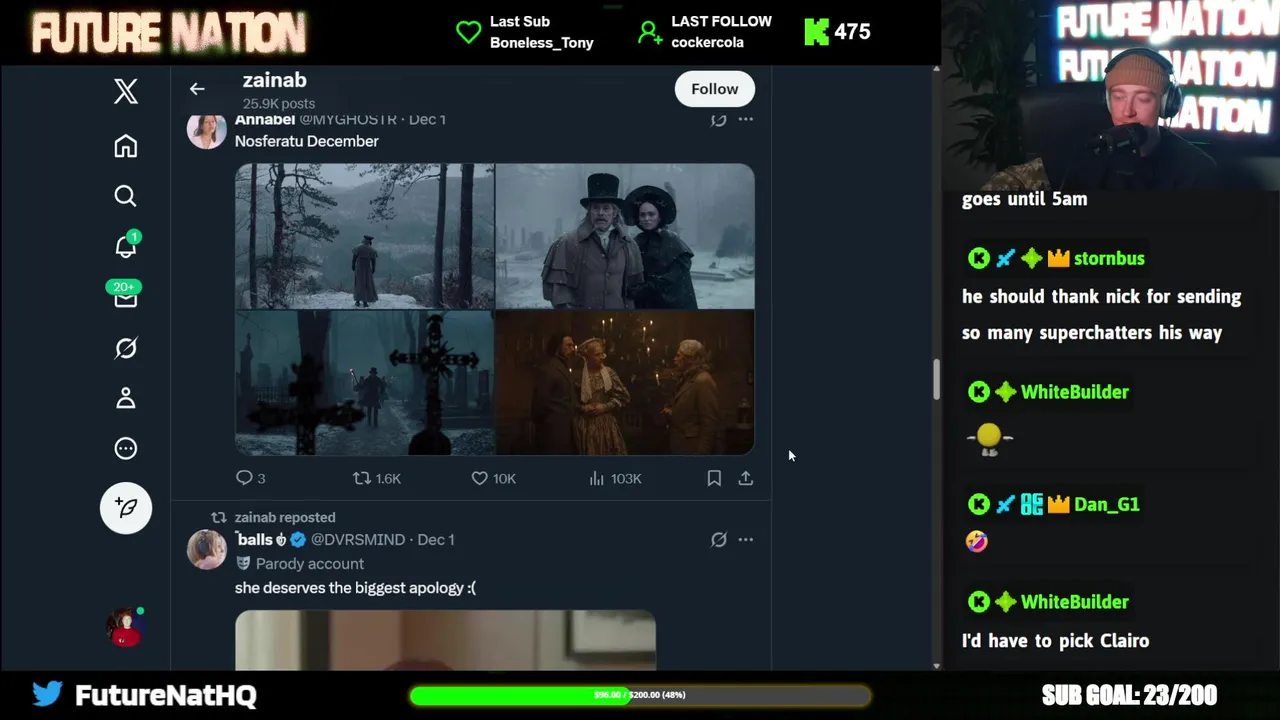Open the dark graveyard cross image
This screenshot has height=720, width=1280.
[364, 383]
